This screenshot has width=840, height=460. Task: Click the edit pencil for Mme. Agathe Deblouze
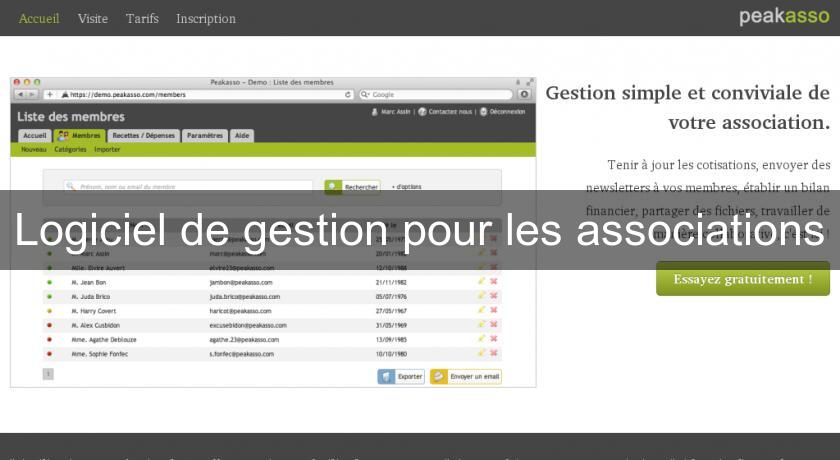[481, 338]
